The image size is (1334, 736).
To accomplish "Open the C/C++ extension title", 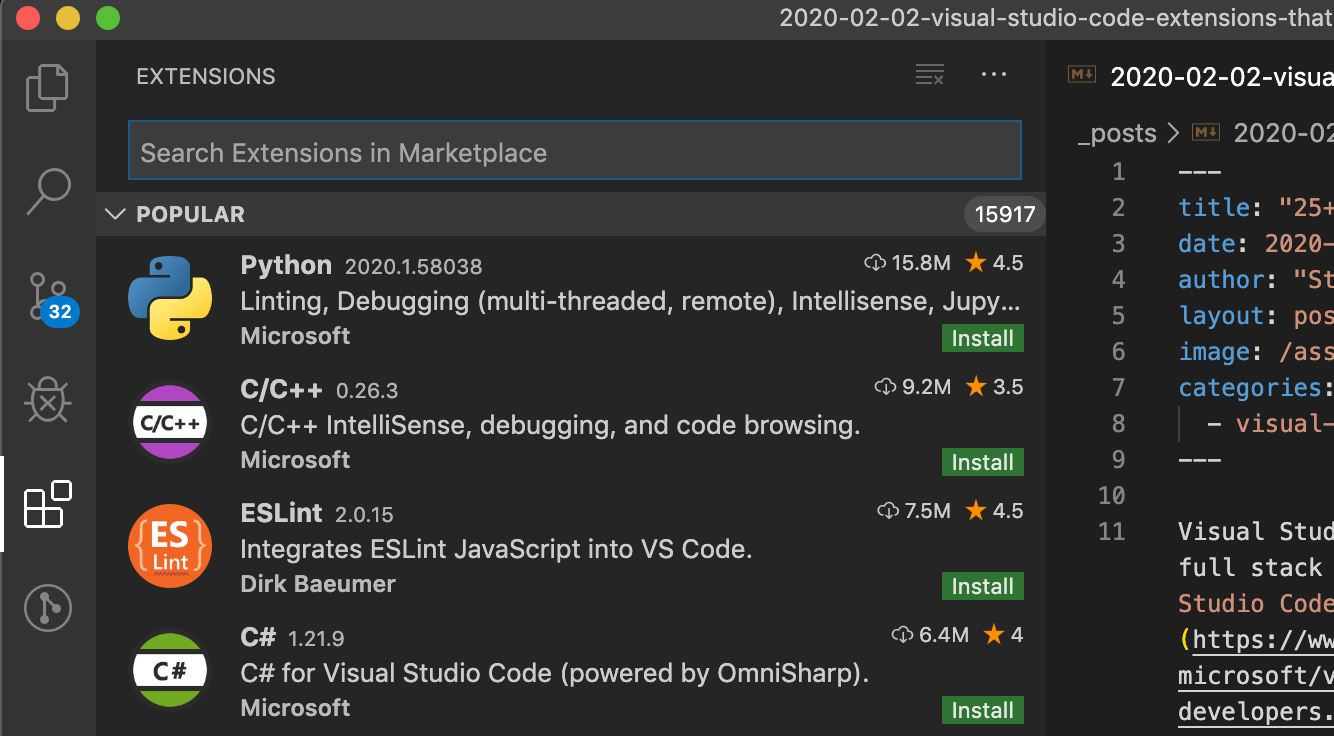I will click(x=282, y=389).
